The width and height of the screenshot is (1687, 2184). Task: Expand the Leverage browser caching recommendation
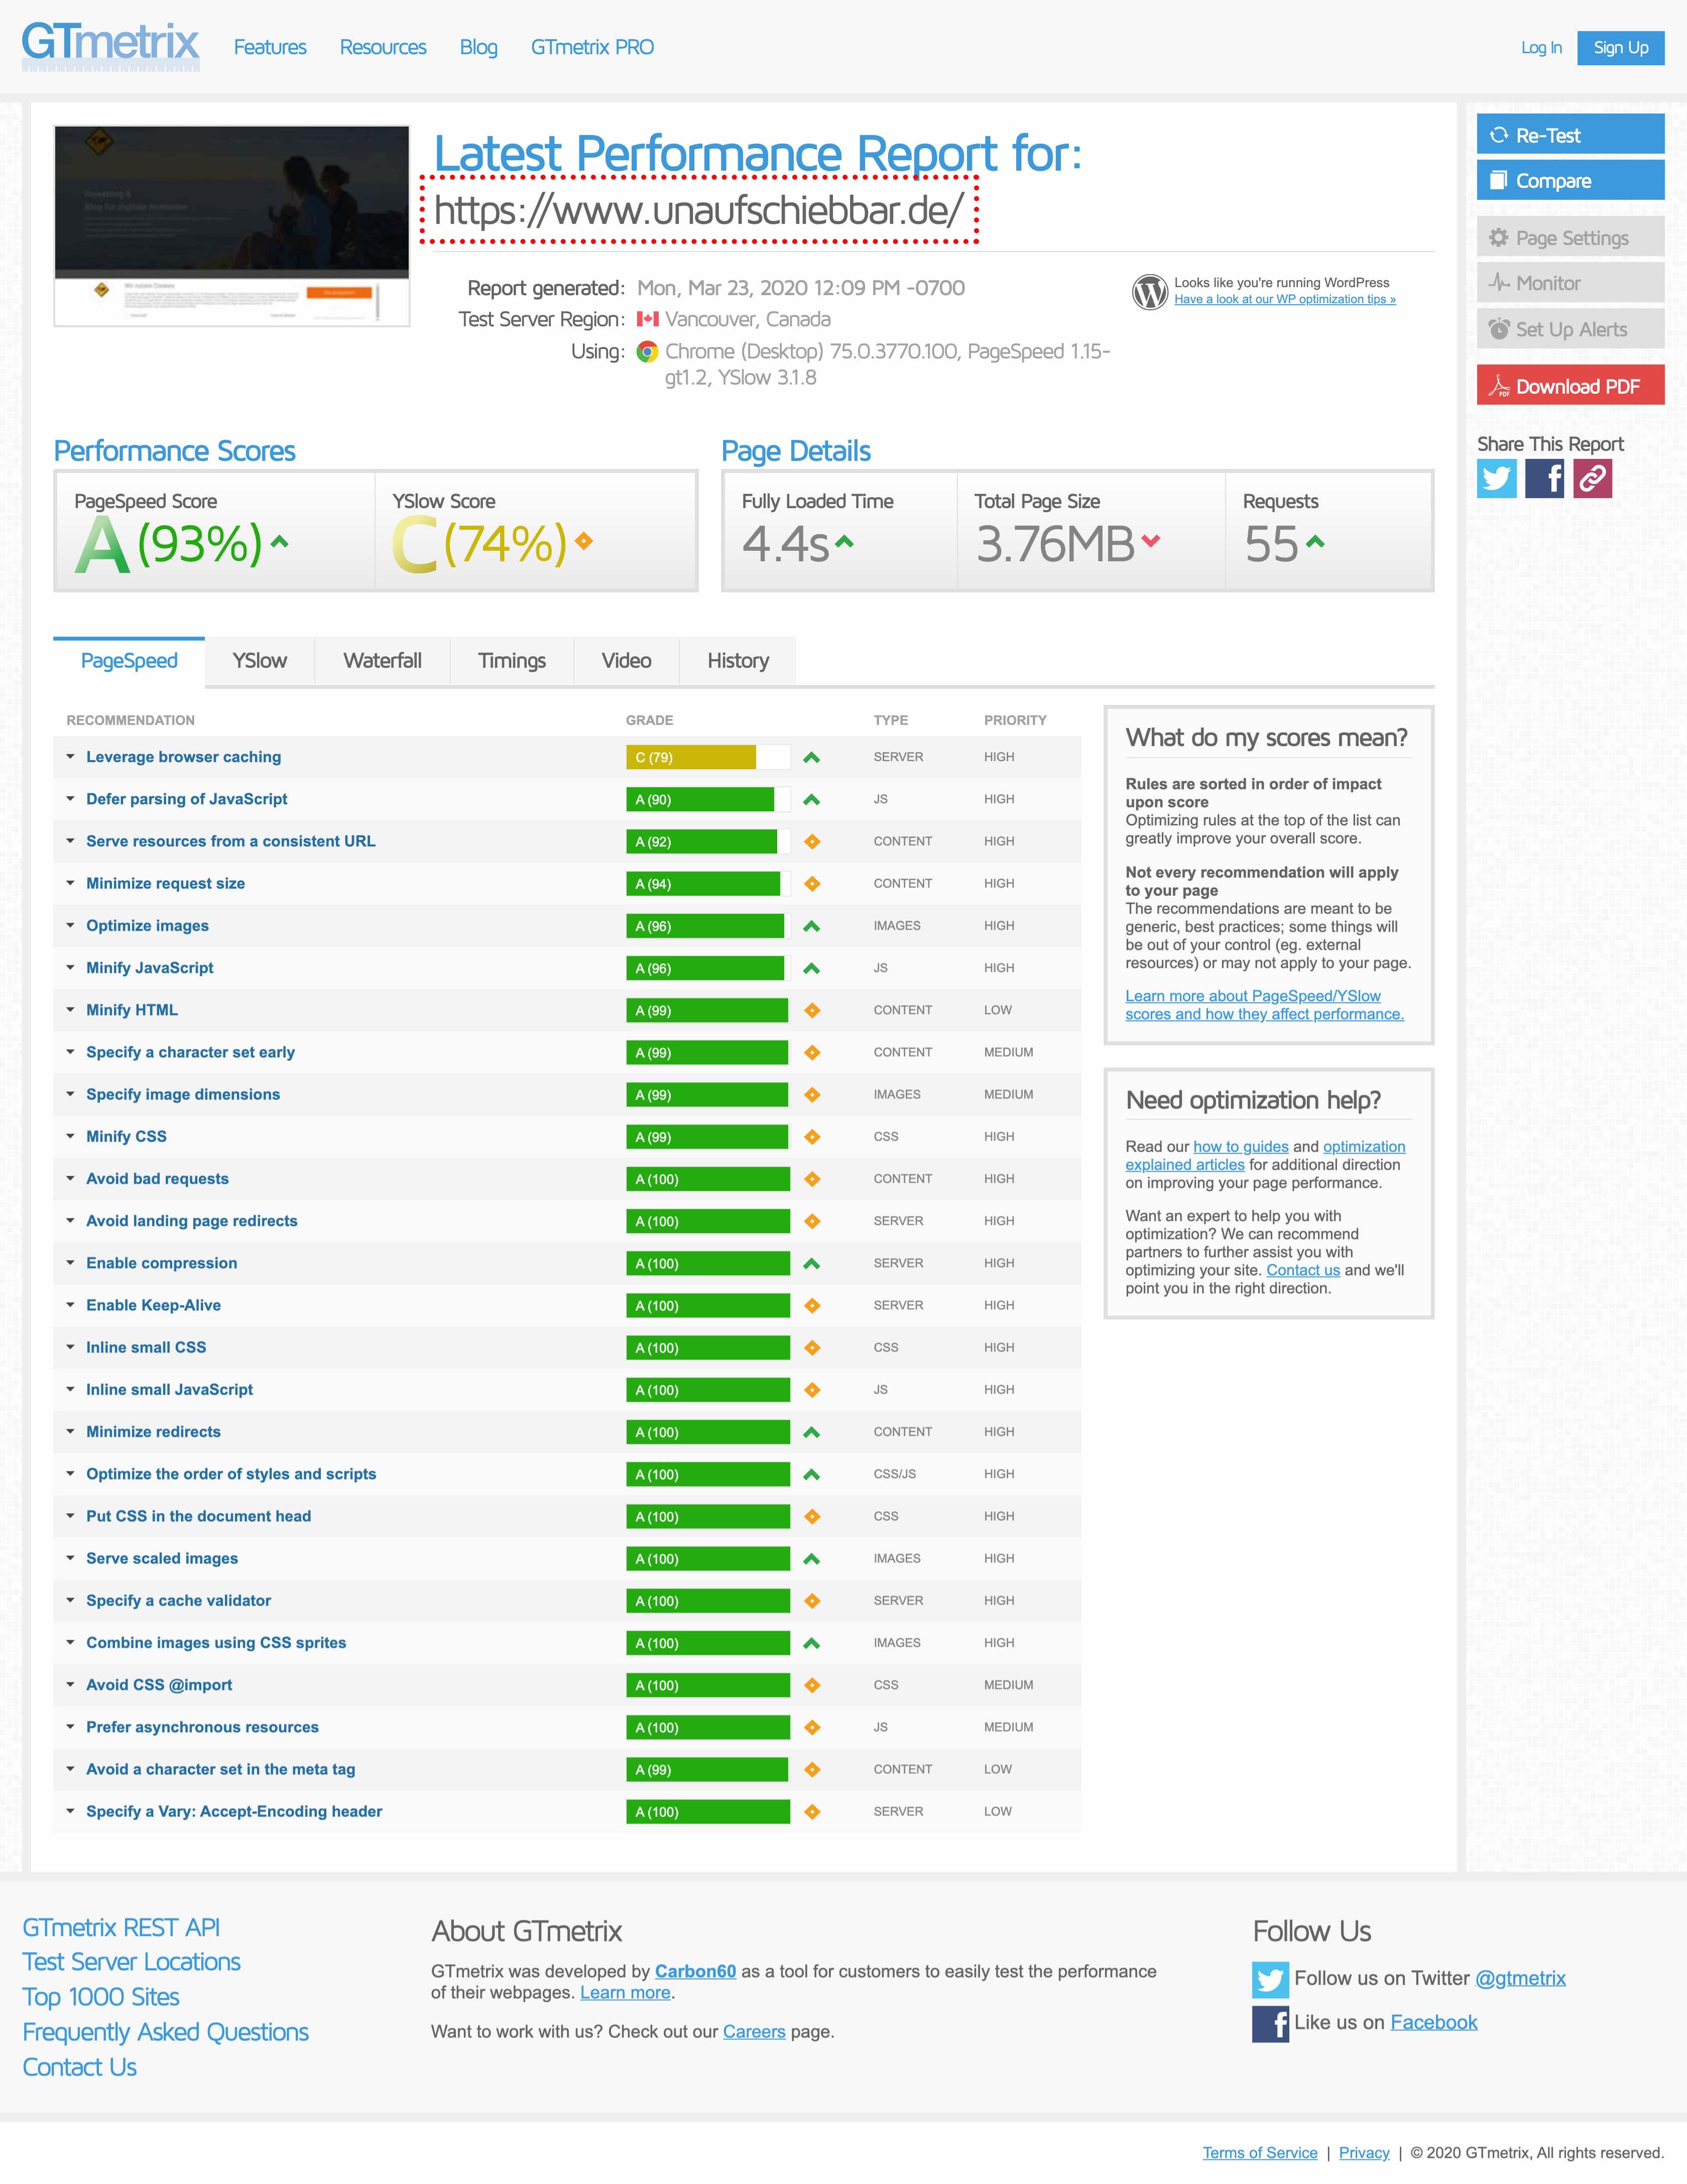coord(183,757)
